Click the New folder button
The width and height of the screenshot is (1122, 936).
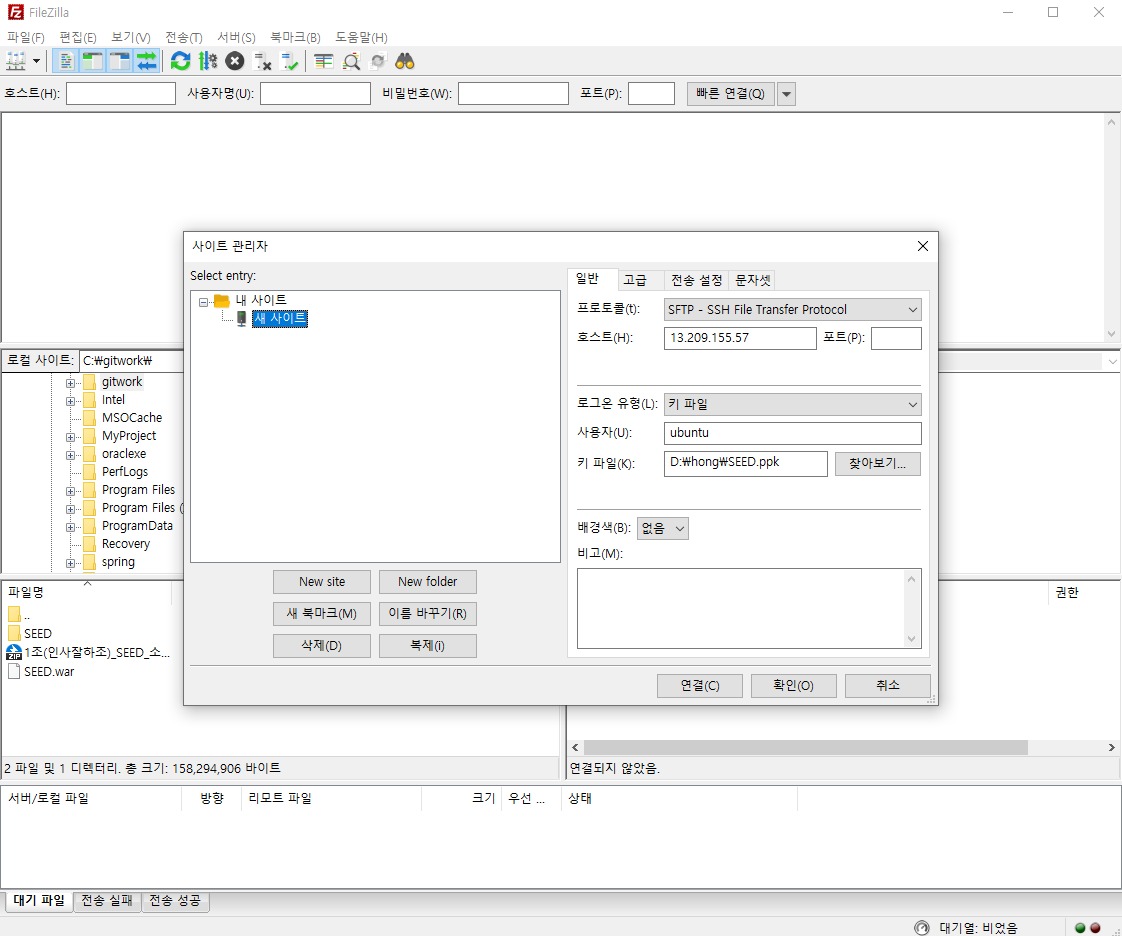(428, 582)
